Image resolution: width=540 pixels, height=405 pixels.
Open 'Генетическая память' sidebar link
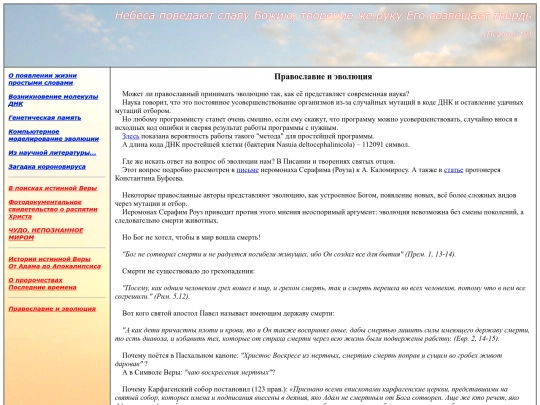coord(45,118)
